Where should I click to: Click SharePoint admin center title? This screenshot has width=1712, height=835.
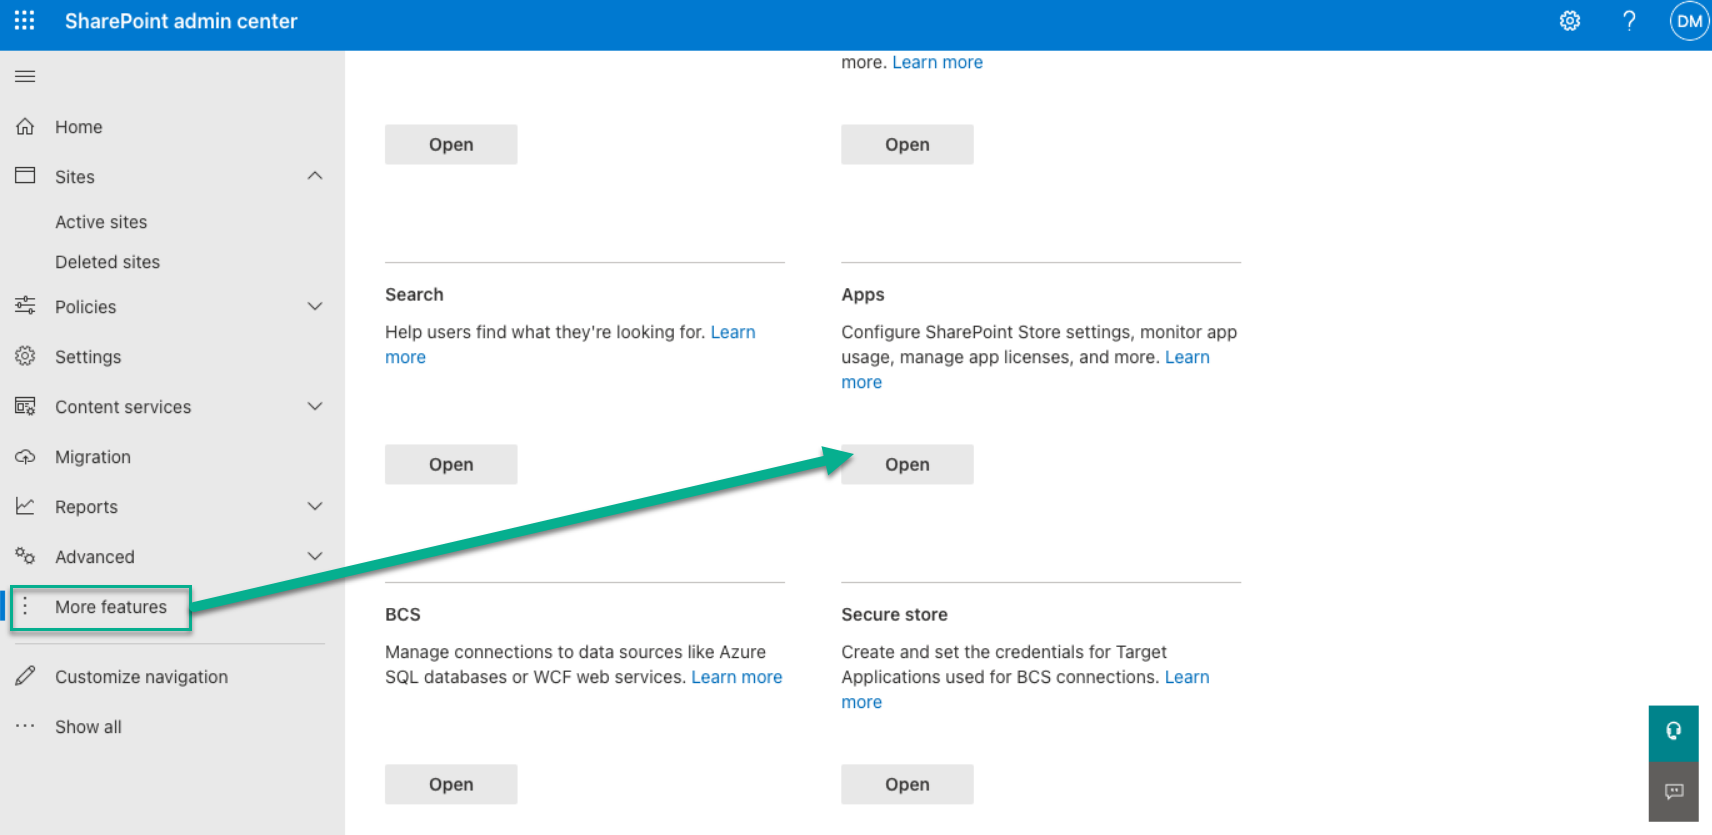tap(181, 21)
